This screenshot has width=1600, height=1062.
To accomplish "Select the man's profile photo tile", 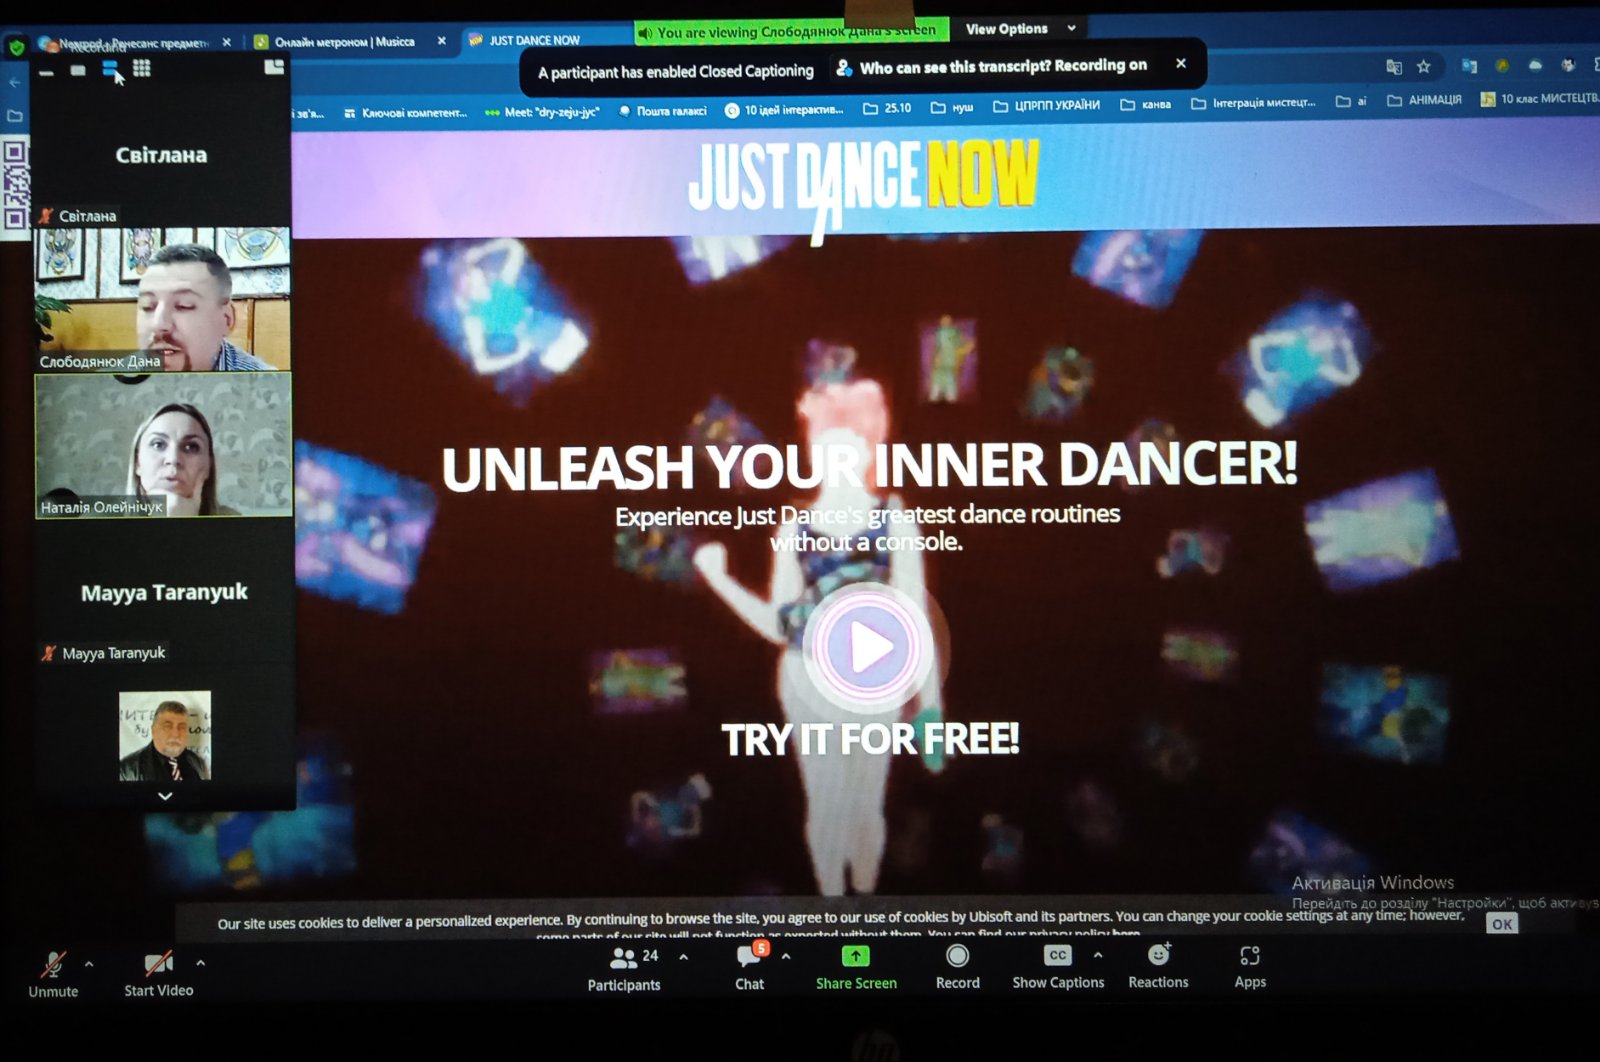I will pos(165,735).
